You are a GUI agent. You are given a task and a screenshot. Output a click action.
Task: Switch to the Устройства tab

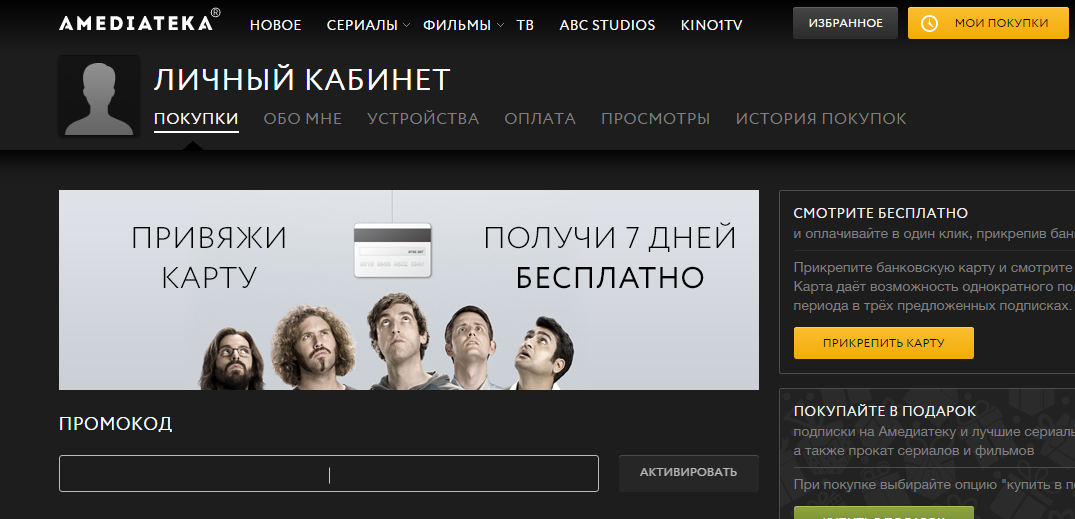[x=423, y=119]
